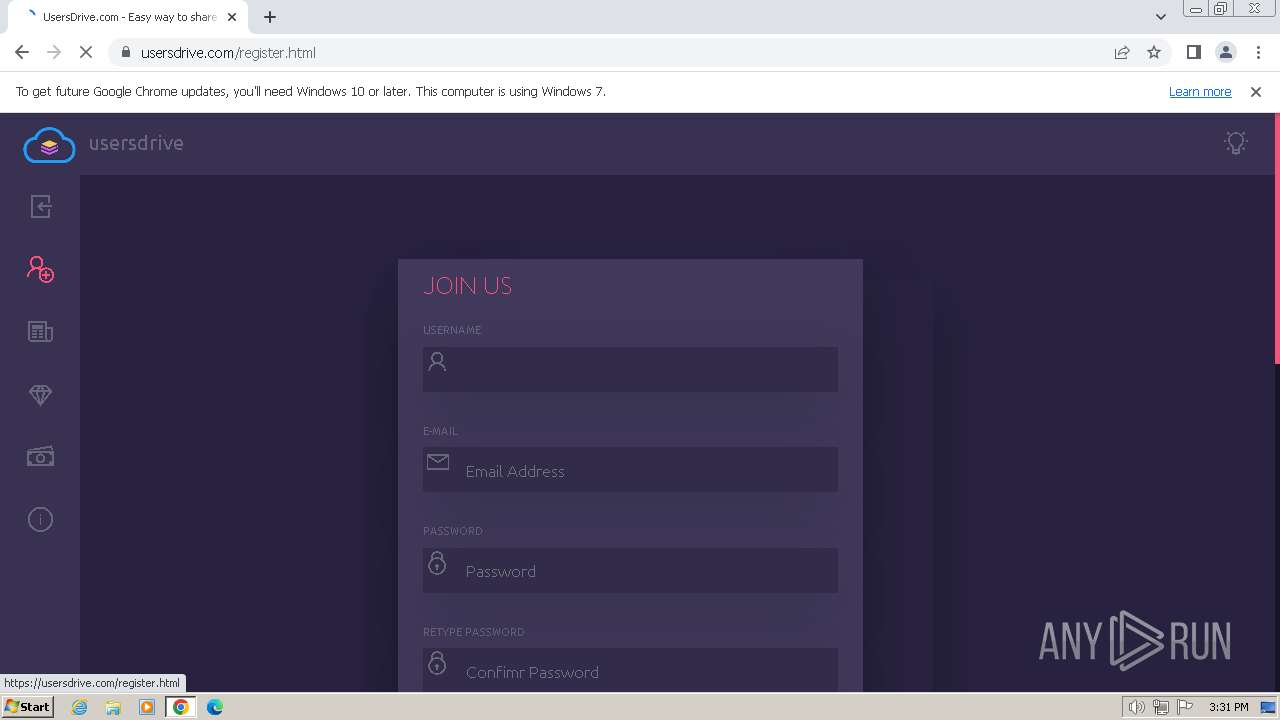Stop loading the page
1280x720 pixels.
86,53
